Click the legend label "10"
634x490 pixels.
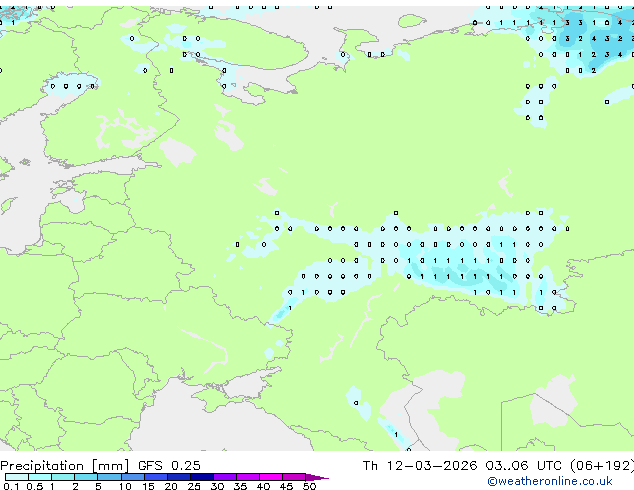[125, 486]
